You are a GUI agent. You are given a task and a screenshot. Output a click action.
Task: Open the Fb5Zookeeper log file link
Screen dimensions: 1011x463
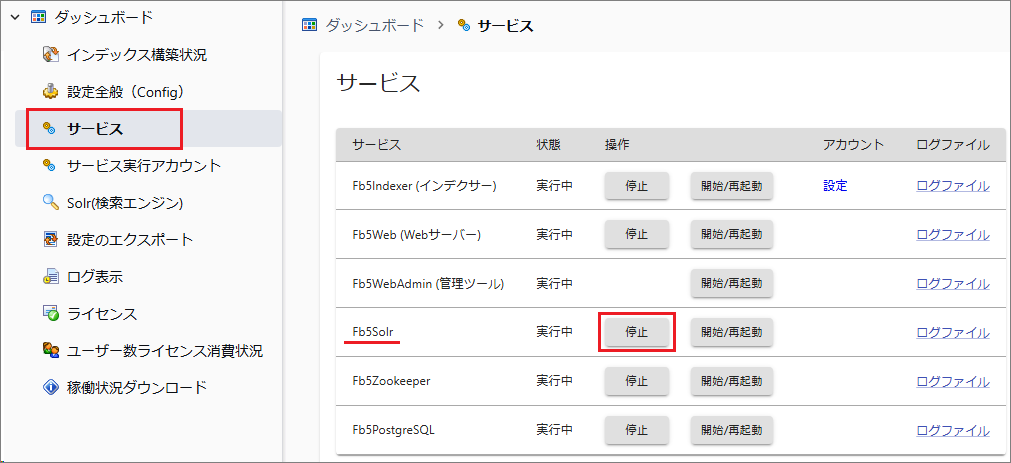coord(952,381)
